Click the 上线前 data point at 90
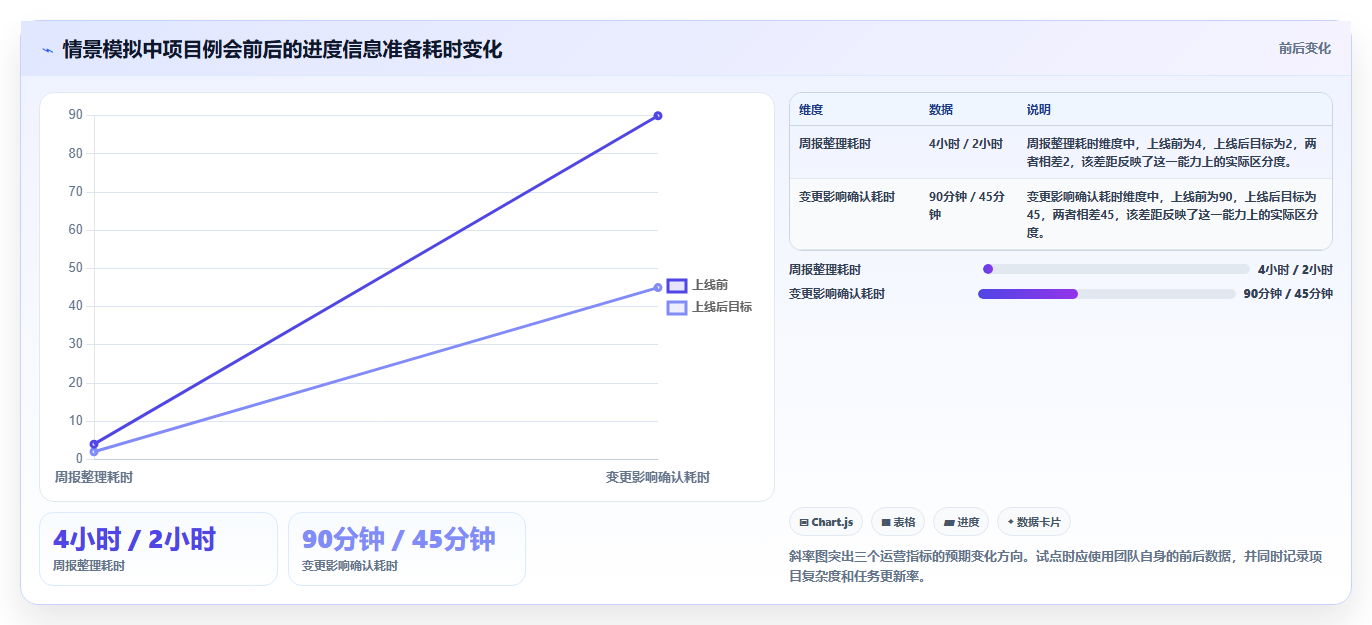Viewport: 1372px width, 625px height. [x=658, y=116]
